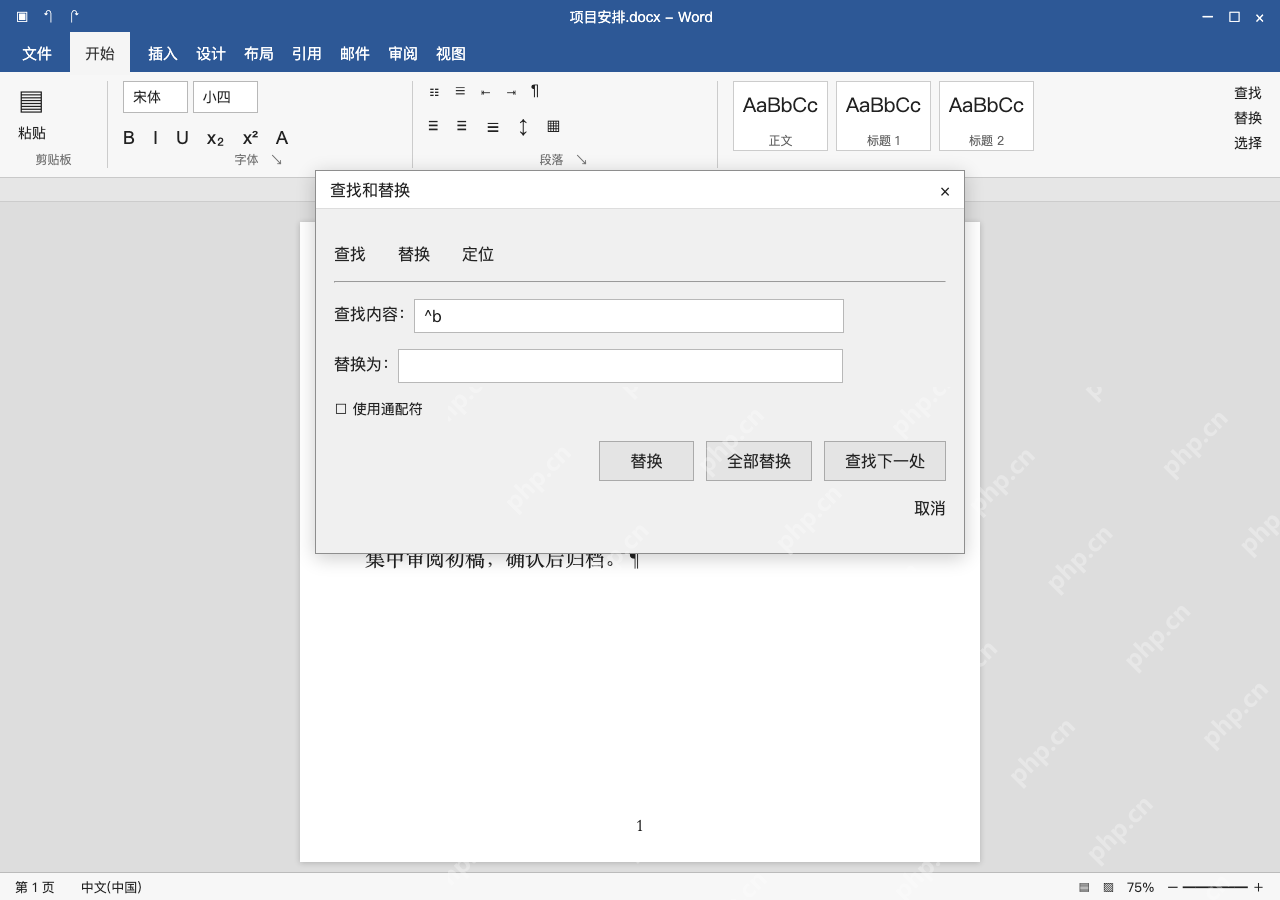
Task: Open the 宋体 font name box
Action: point(155,97)
